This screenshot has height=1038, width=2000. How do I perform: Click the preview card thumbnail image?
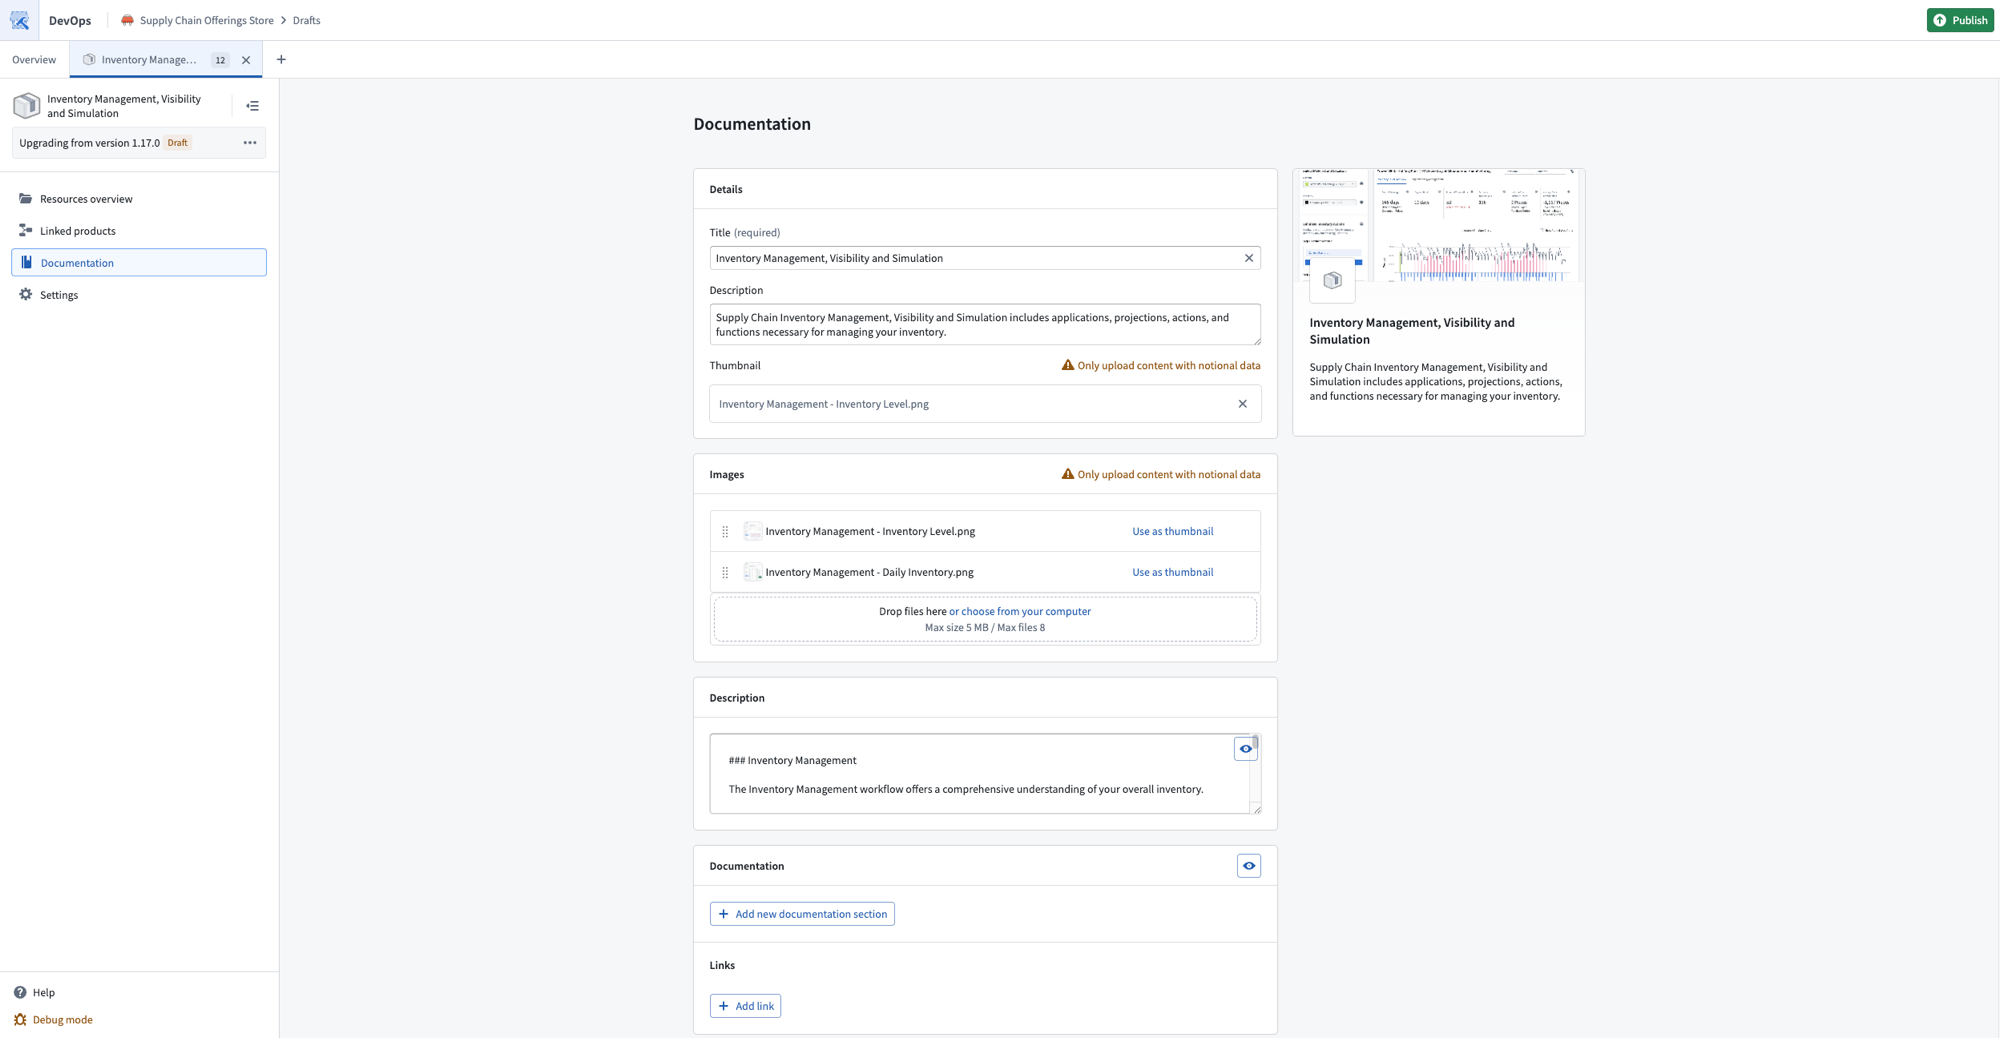tap(1438, 225)
